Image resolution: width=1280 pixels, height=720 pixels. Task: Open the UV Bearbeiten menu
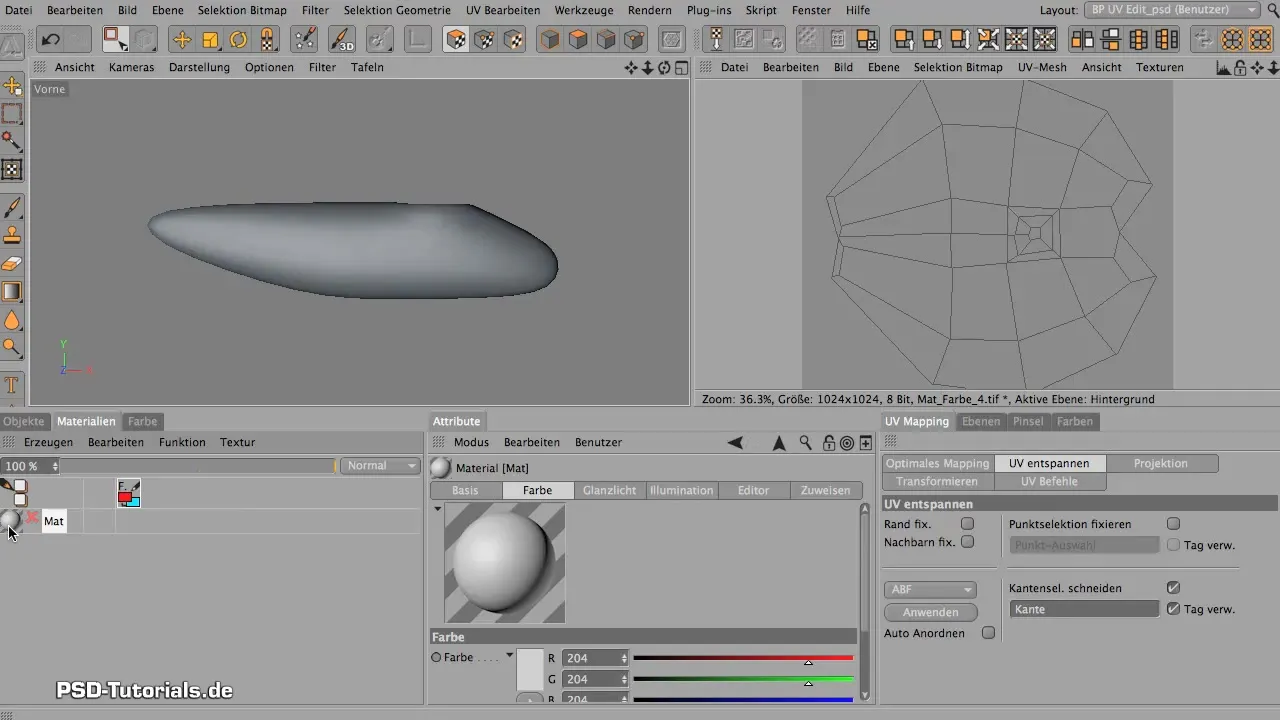pos(504,10)
